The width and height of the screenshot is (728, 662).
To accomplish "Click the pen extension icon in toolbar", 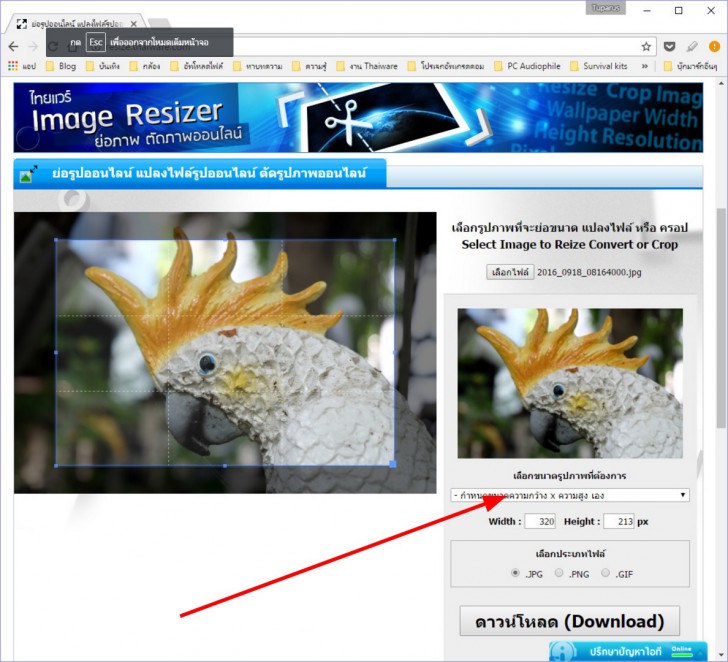I will (x=692, y=46).
